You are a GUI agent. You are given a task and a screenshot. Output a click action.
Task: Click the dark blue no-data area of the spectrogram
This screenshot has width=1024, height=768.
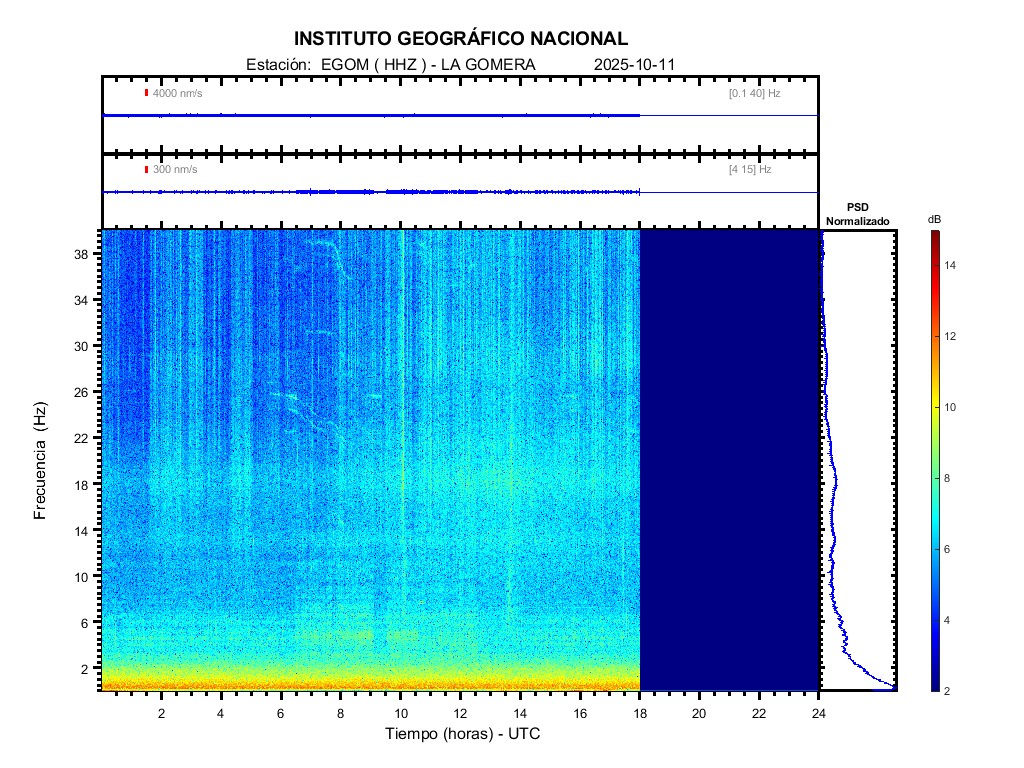pyautogui.click(x=729, y=460)
